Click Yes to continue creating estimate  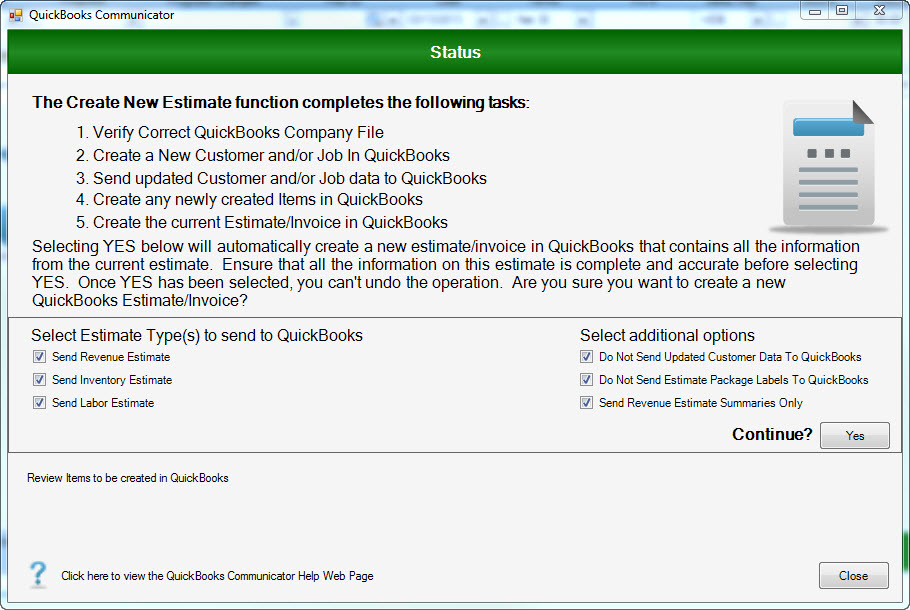(x=854, y=435)
